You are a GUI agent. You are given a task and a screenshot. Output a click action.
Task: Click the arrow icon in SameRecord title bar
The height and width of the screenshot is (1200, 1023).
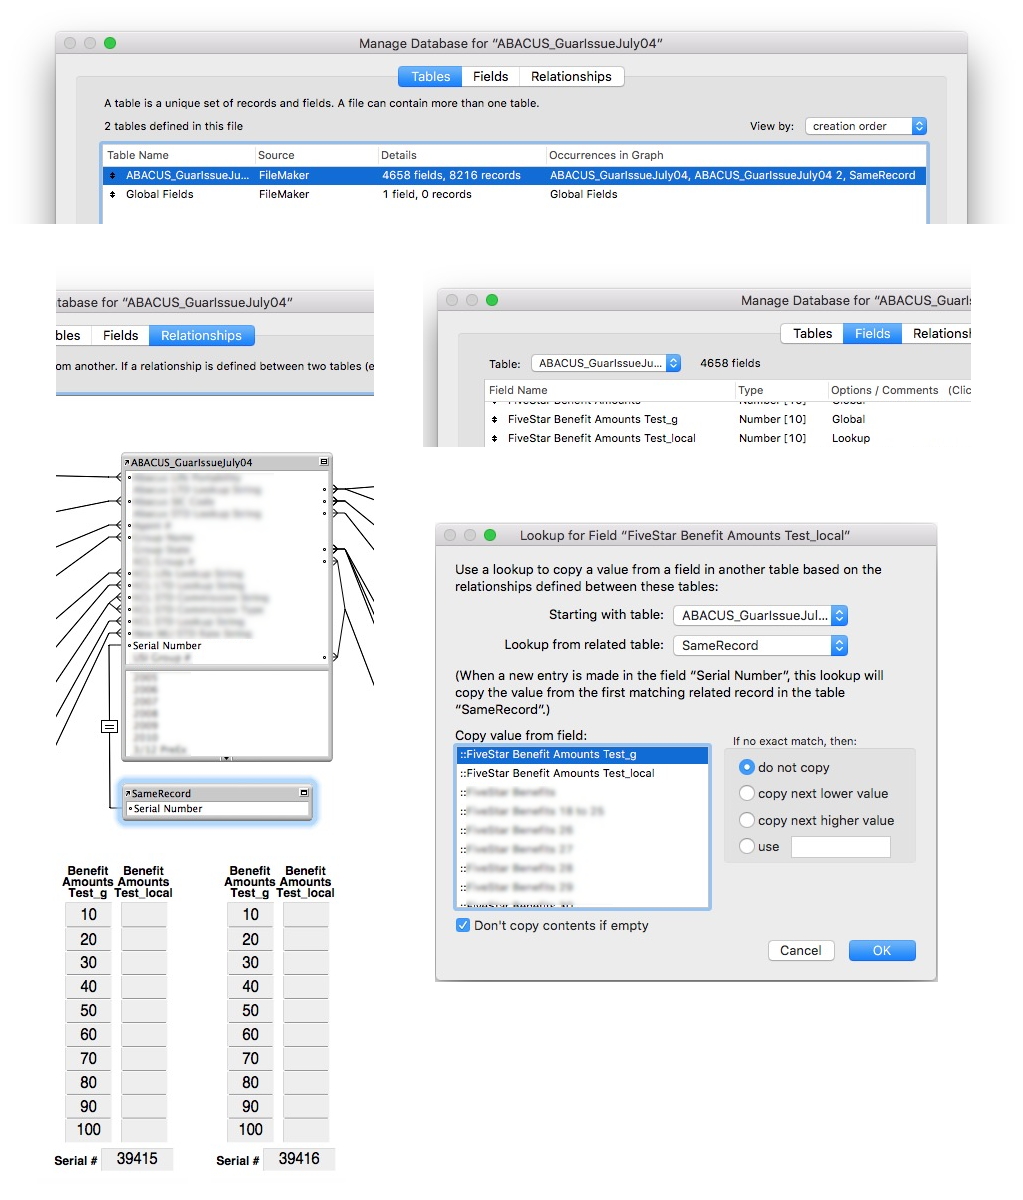tap(128, 793)
